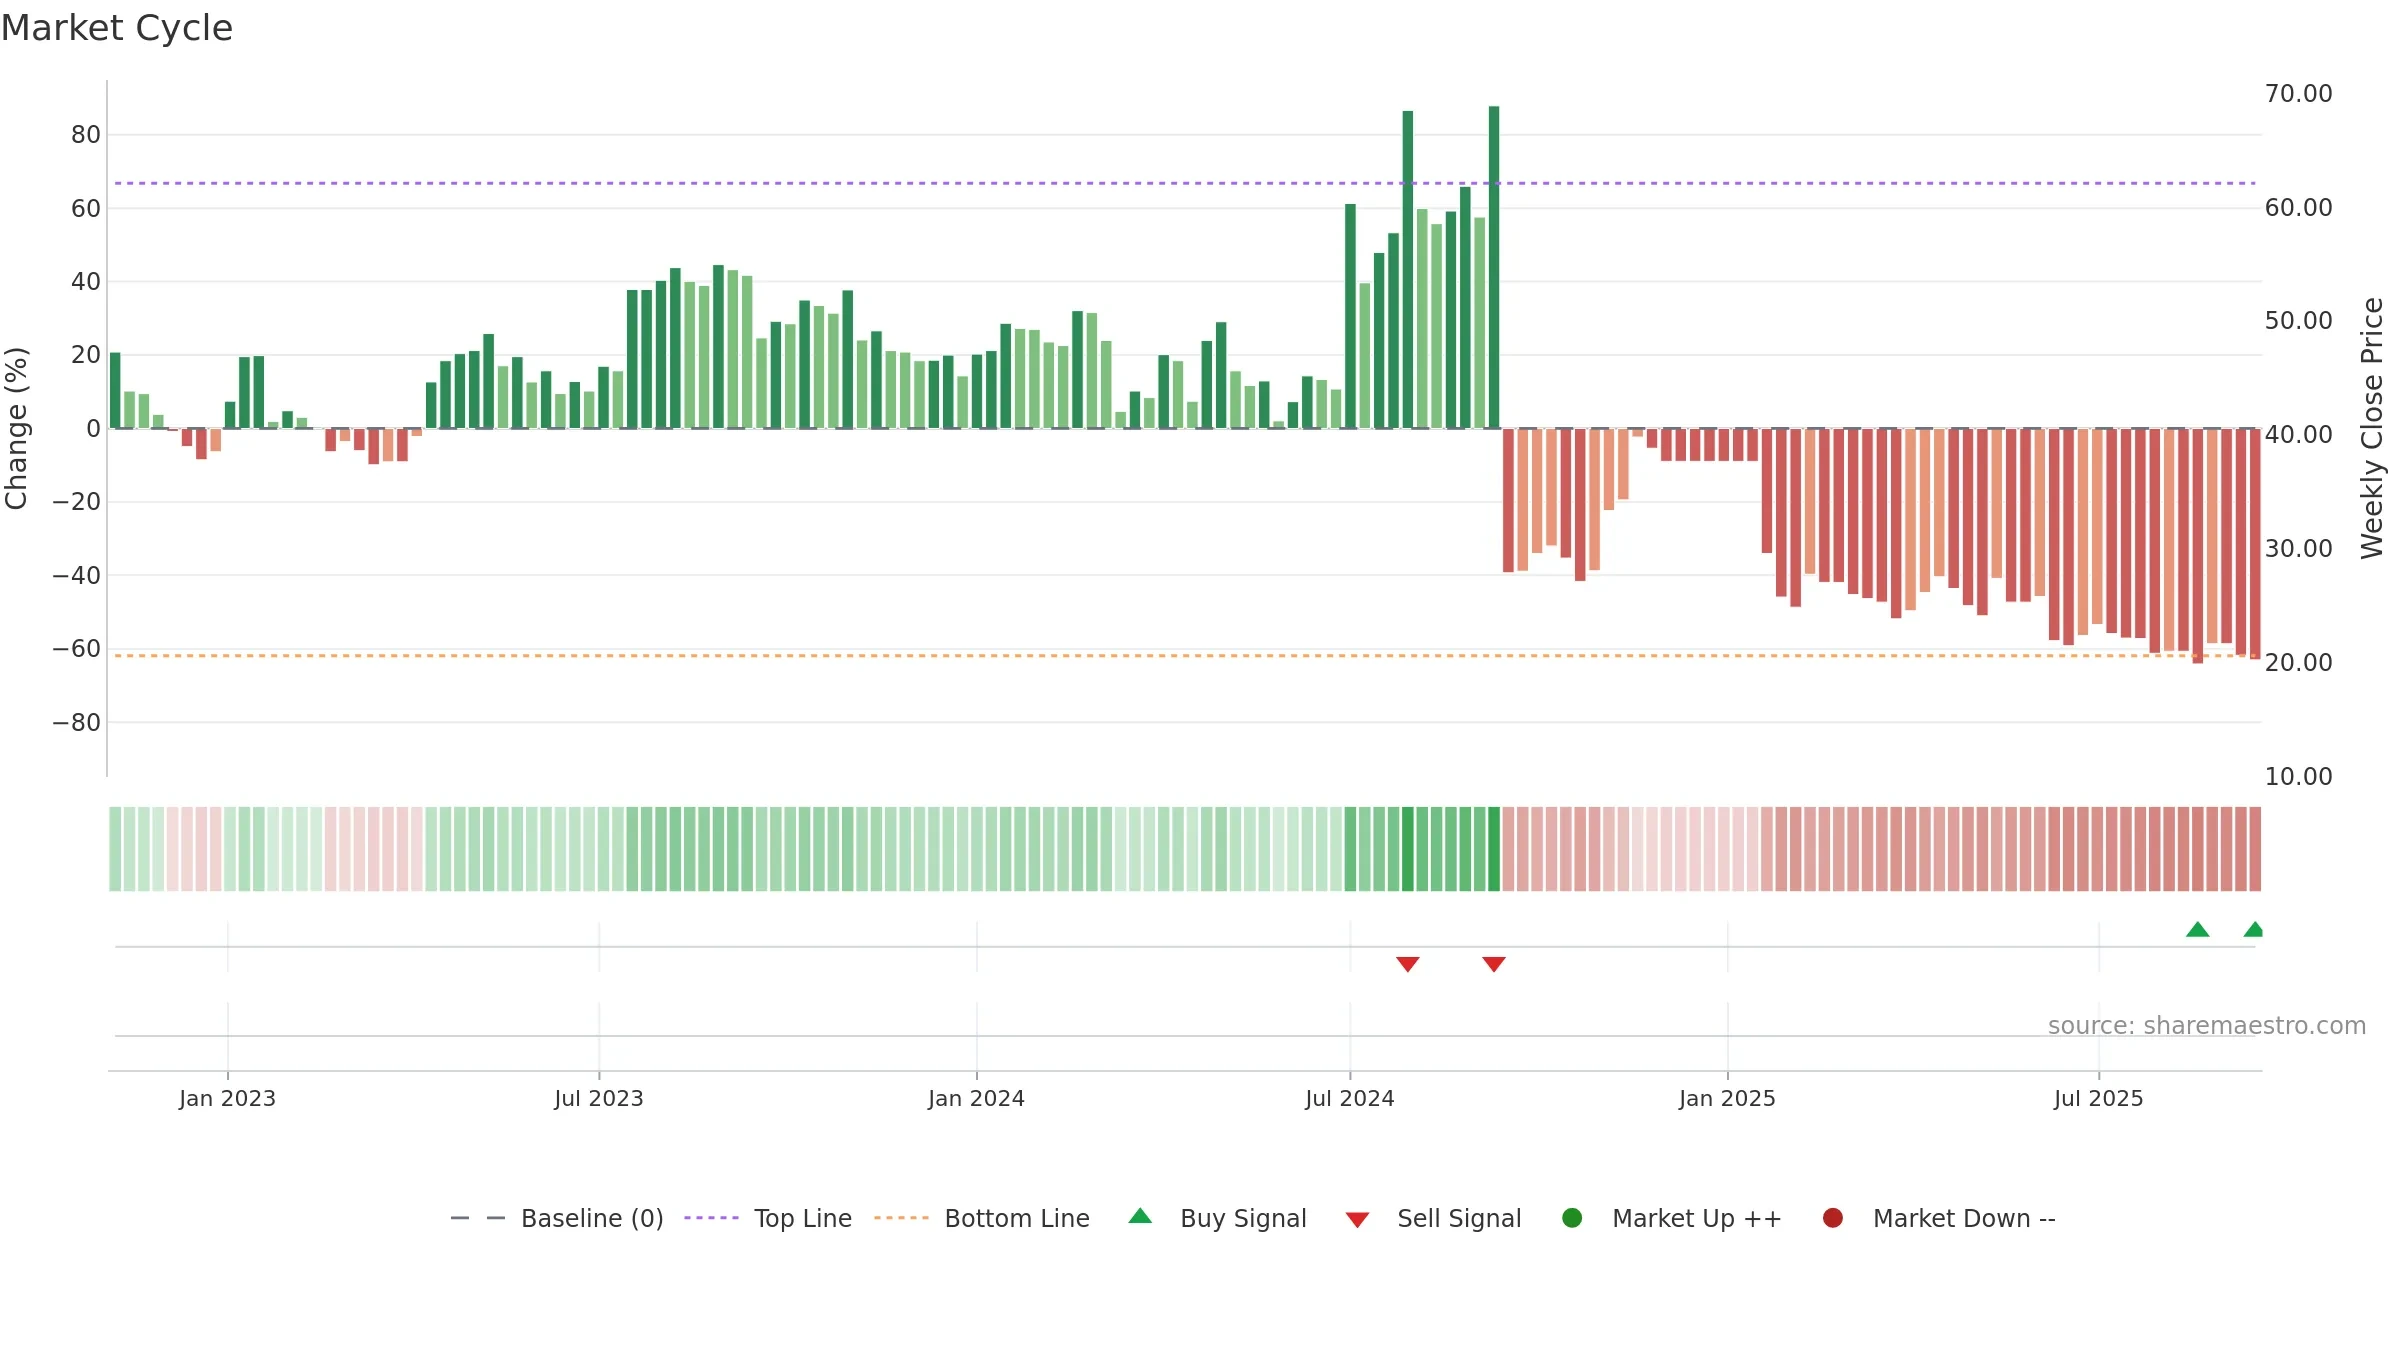The image size is (2400, 1350).
Task: Click the purple dotted Top Line sample
Action: coord(711,1218)
